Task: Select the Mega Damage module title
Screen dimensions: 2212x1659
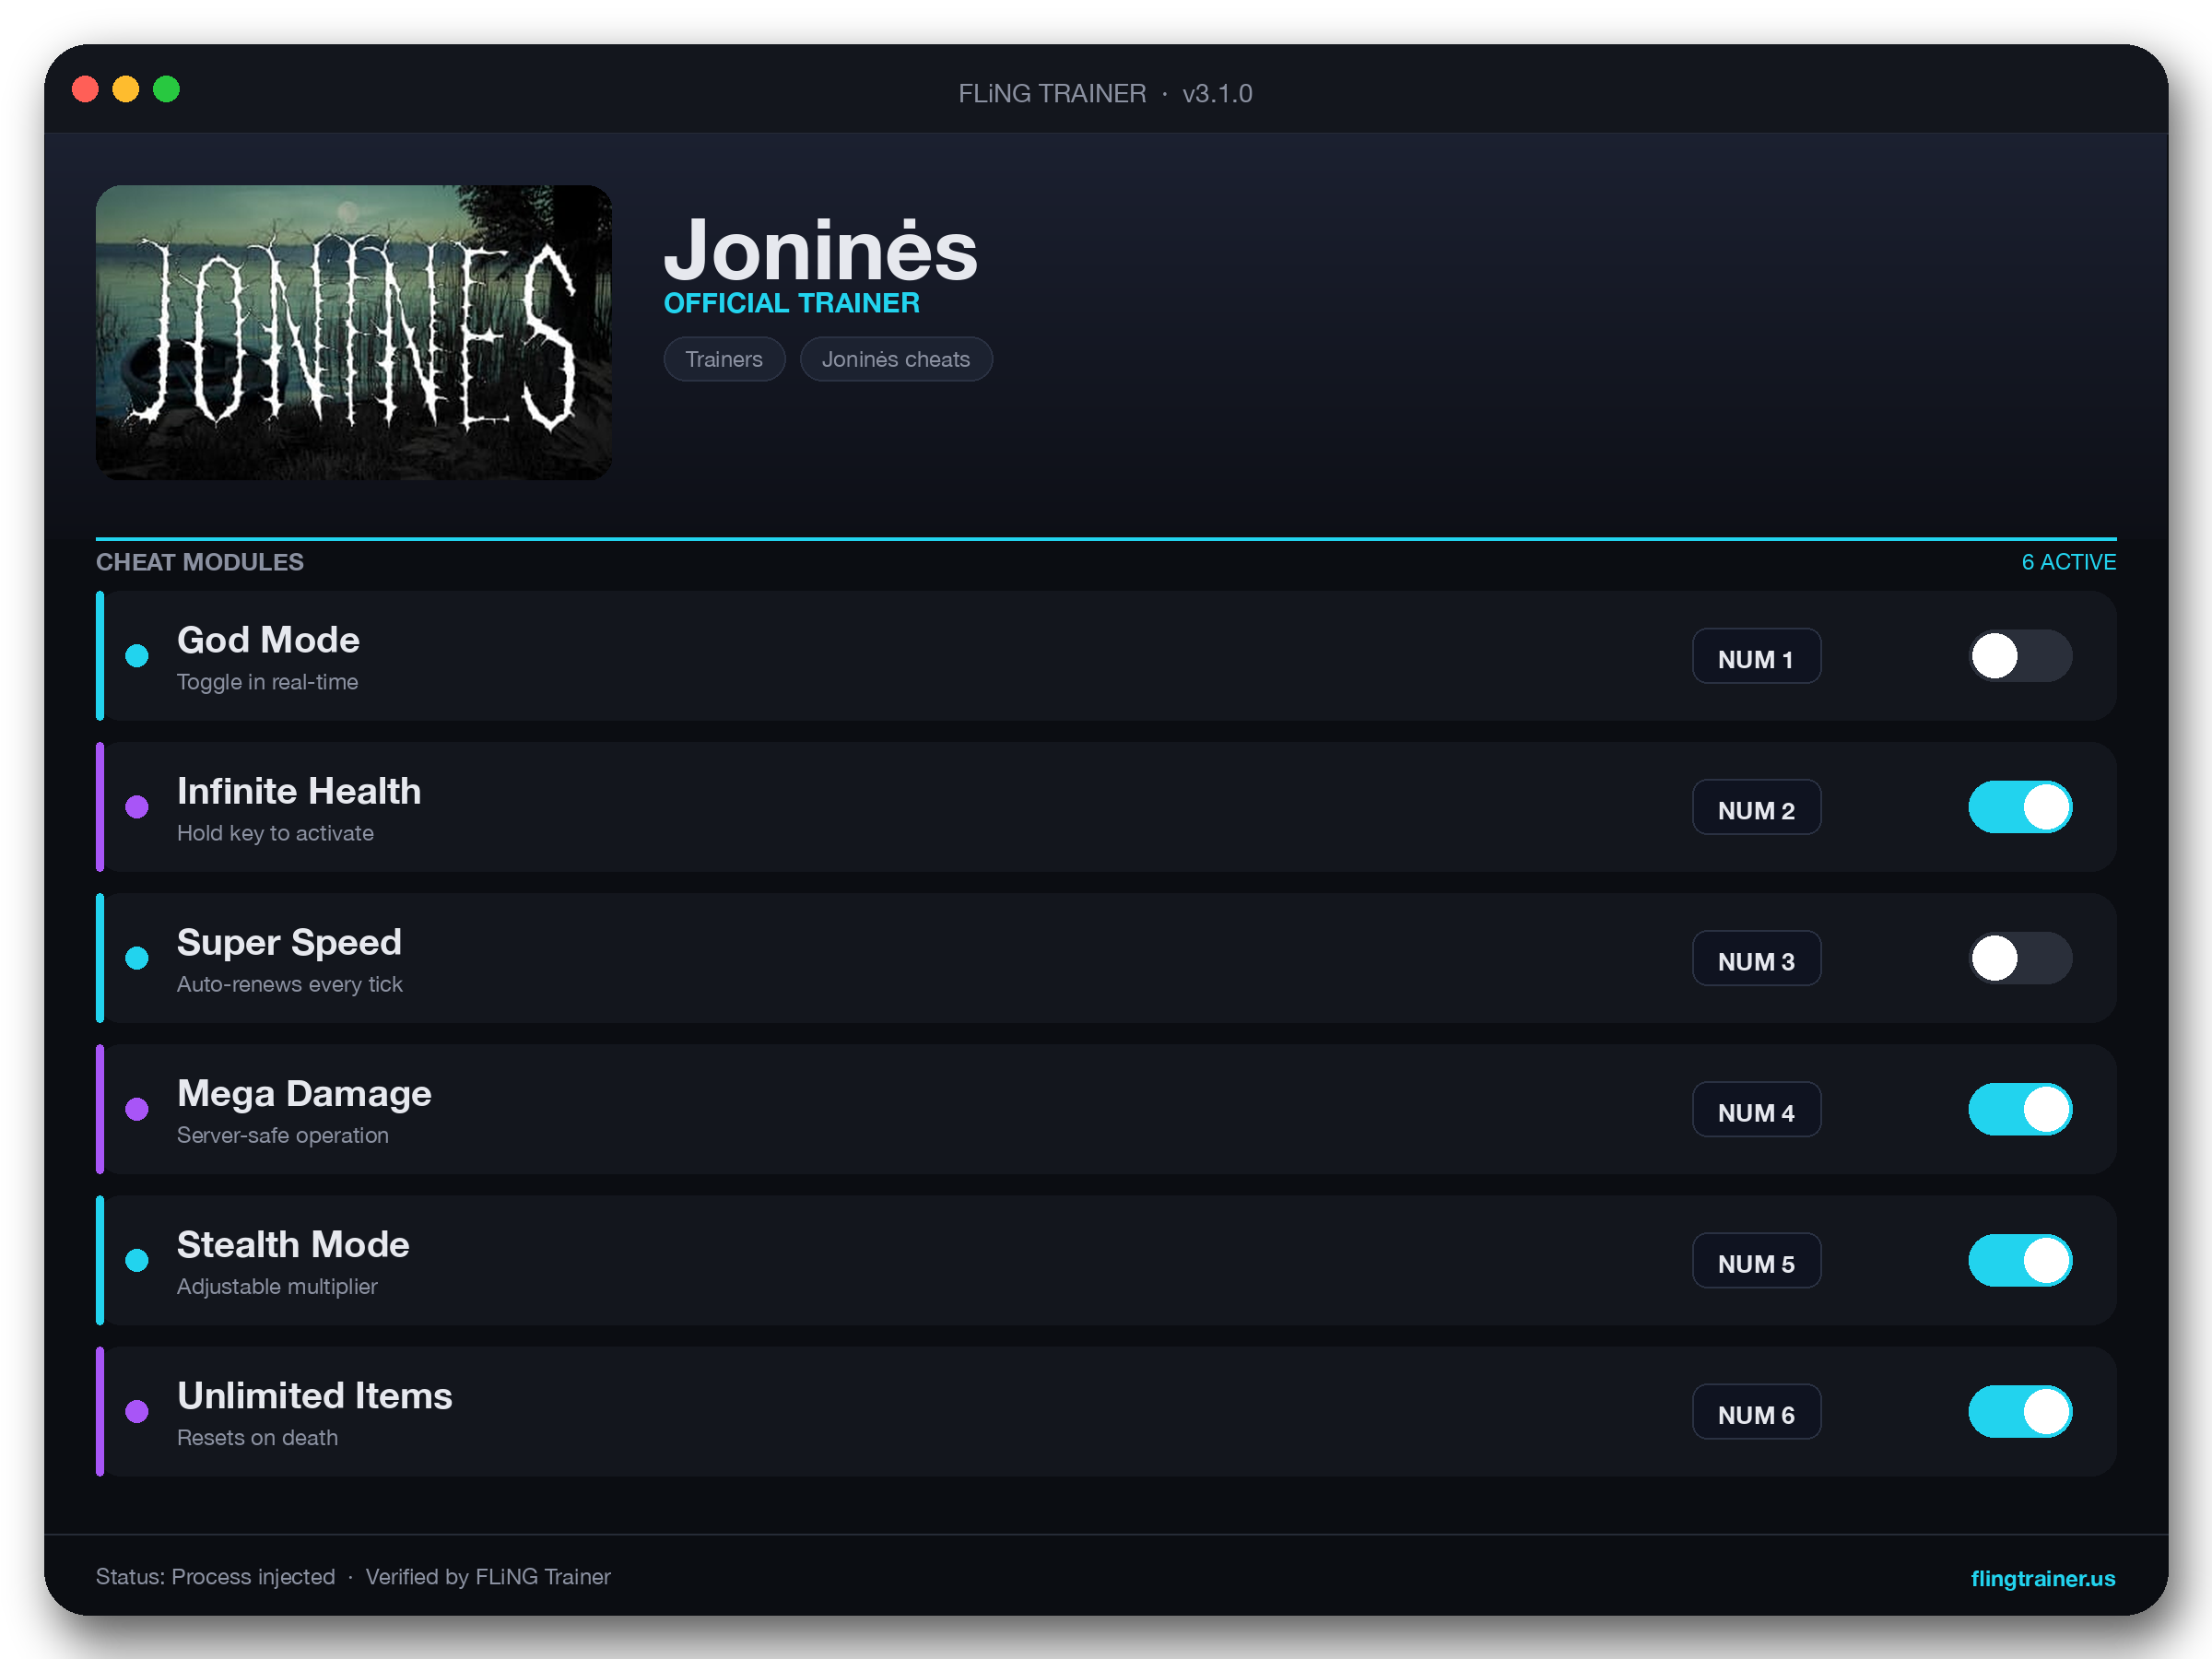Action: 304,1093
